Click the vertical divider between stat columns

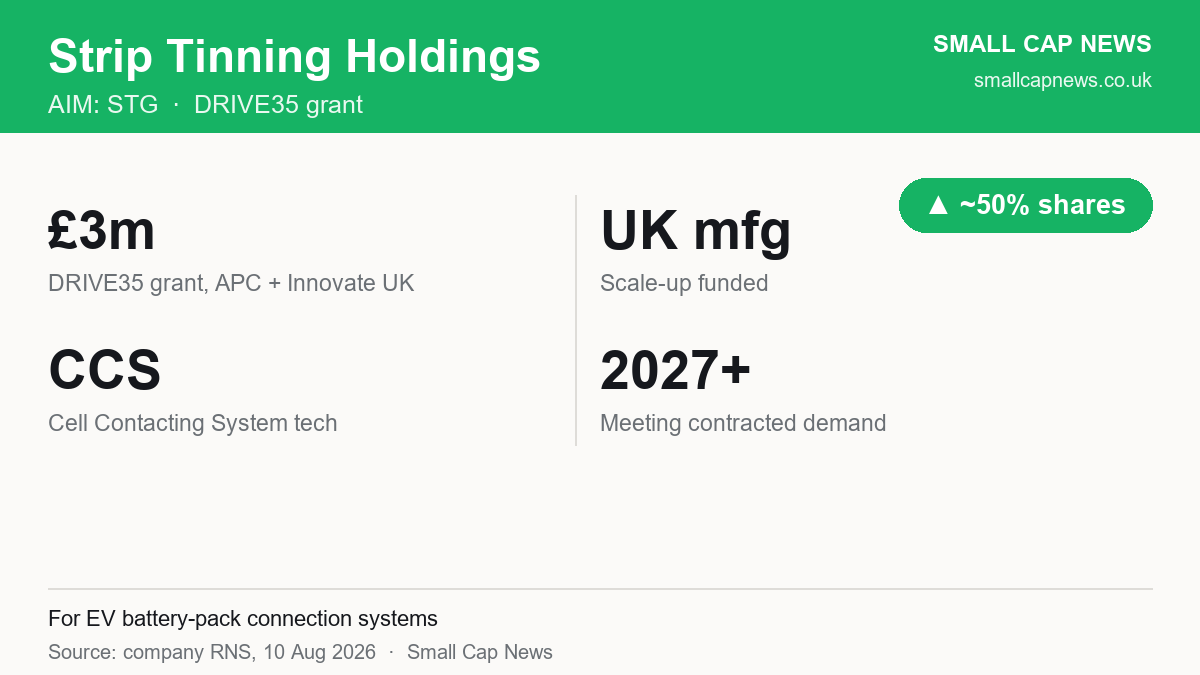point(576,320)
